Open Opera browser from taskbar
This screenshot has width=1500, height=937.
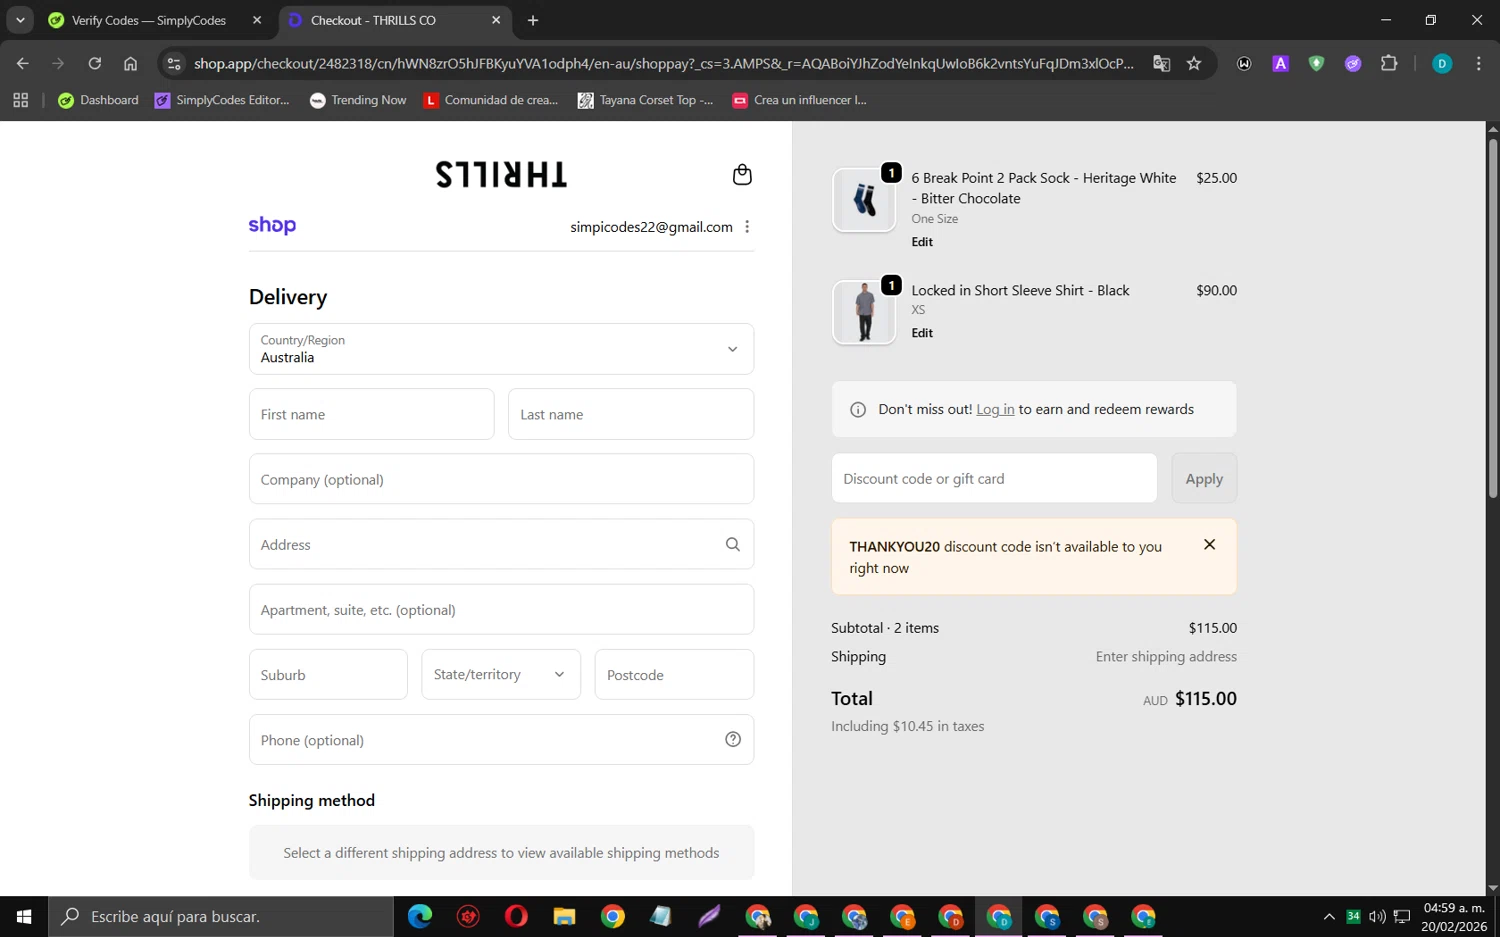pos(516,916)
